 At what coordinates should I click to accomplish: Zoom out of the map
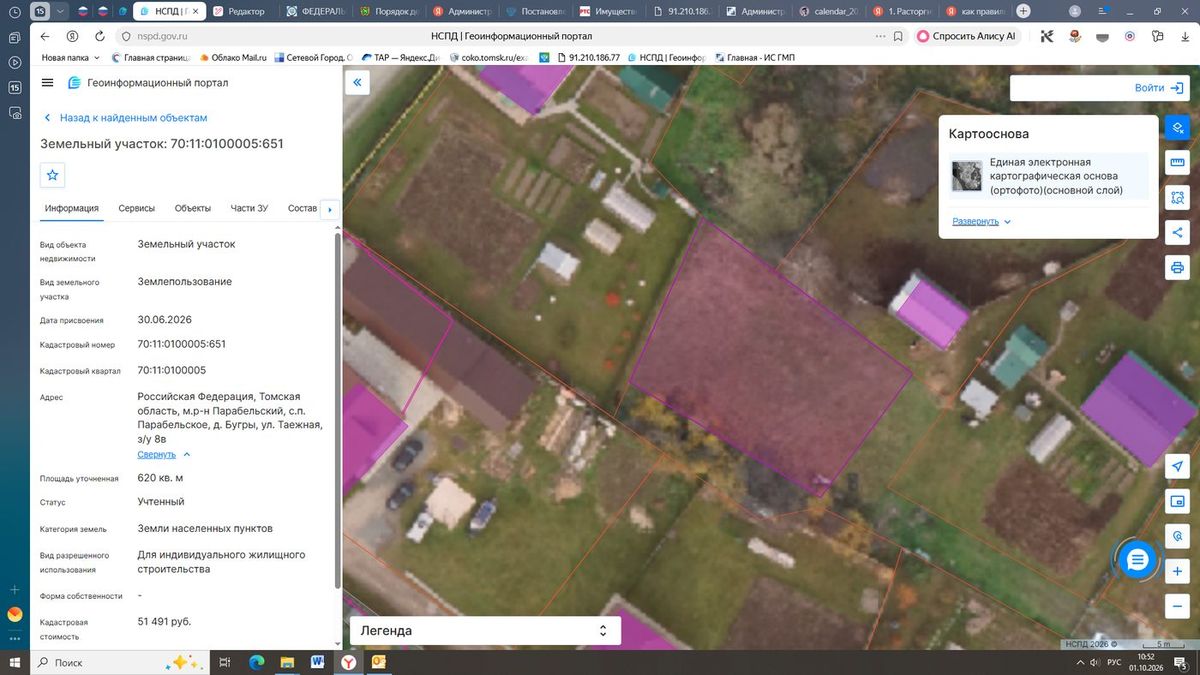[x=1177, y=606]
